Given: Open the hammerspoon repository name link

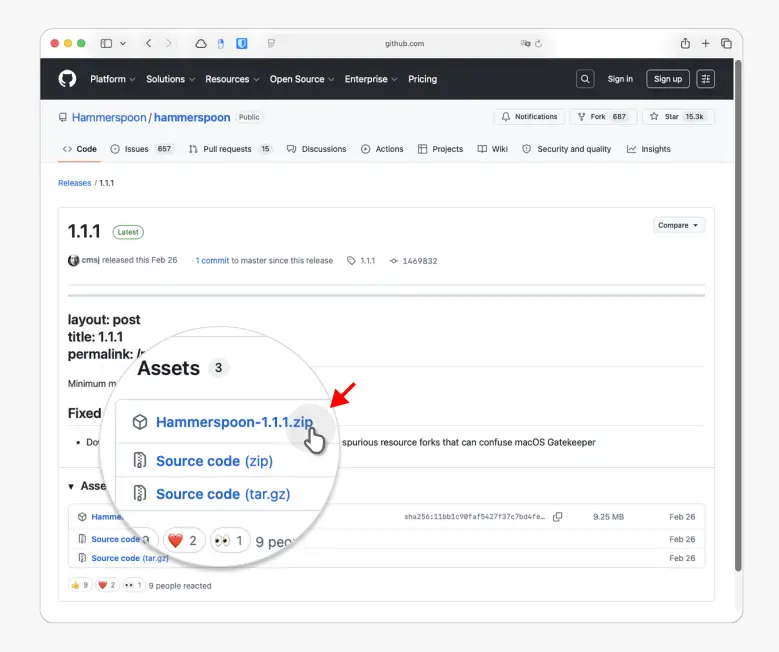Looking at the screenshot, I should tap(192, 117).
